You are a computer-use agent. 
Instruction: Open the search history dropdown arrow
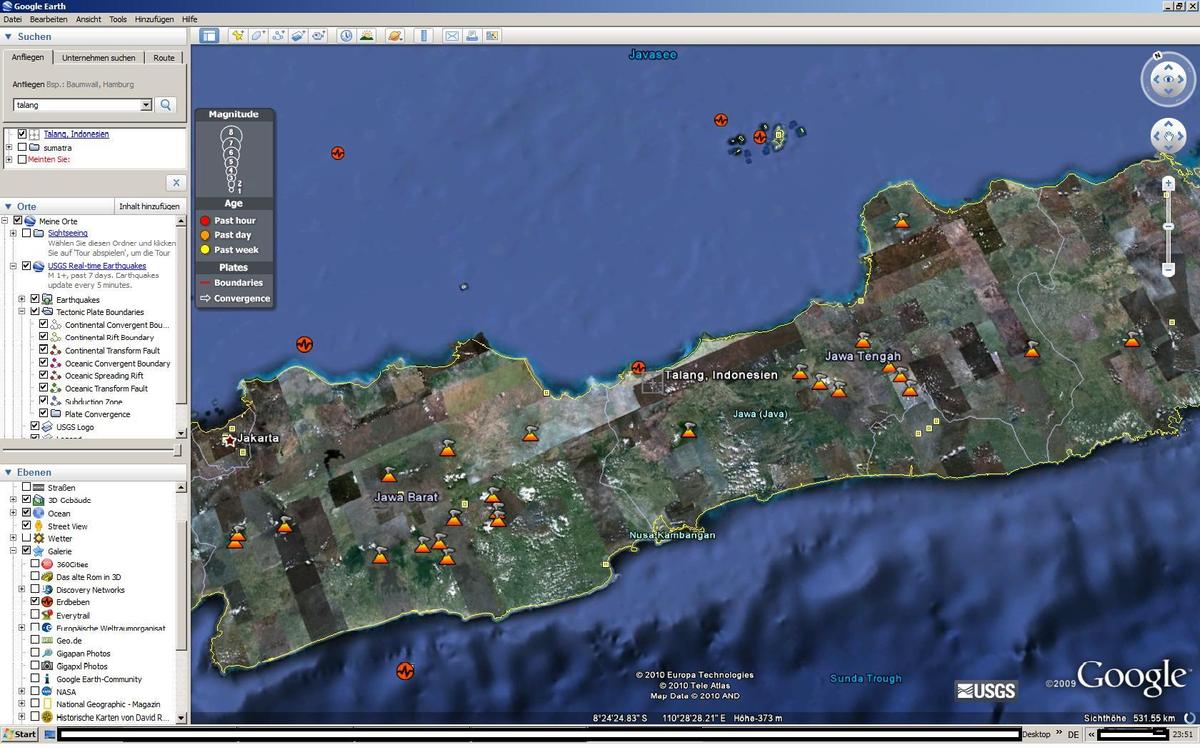[x=146, y=105]
